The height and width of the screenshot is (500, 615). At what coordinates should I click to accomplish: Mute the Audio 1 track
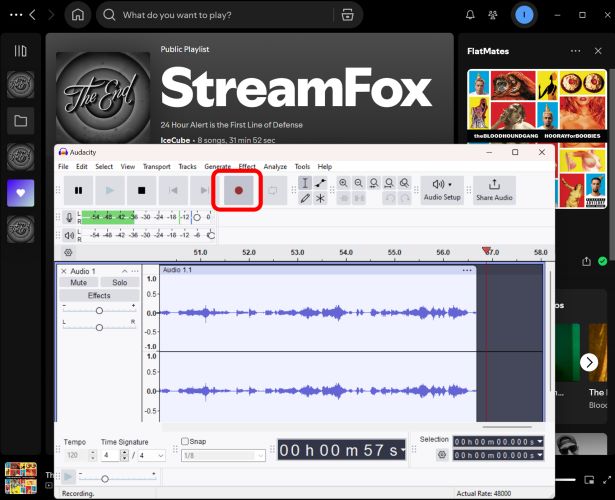pyautogui.click(x=79, y=282)
